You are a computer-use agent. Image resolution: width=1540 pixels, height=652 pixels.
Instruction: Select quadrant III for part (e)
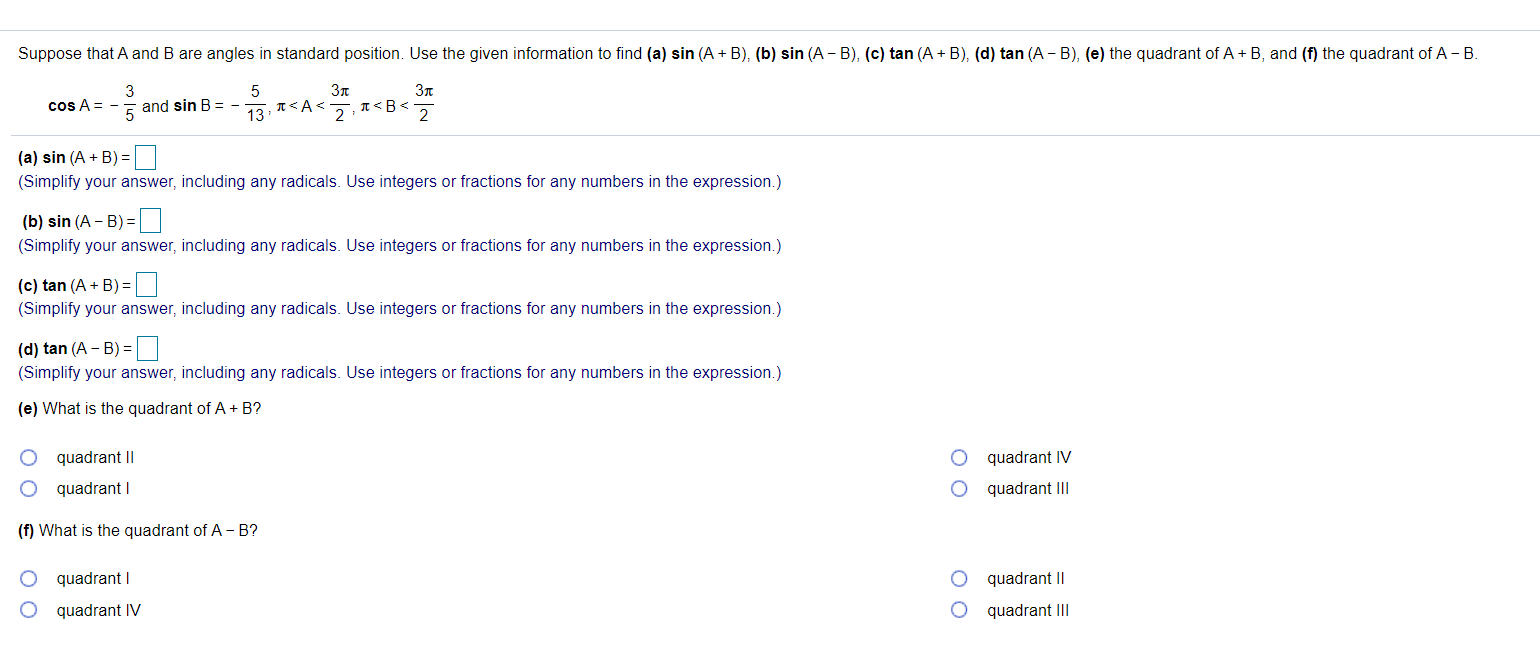(x=959, y=488)
